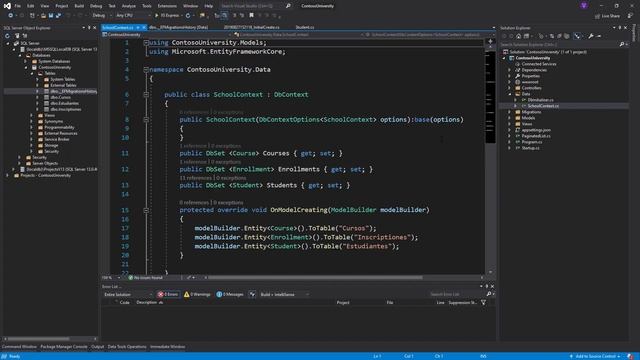Screen dimensions: 640x360
Task: Click the user account avatar icon
Action: [584, 5]
